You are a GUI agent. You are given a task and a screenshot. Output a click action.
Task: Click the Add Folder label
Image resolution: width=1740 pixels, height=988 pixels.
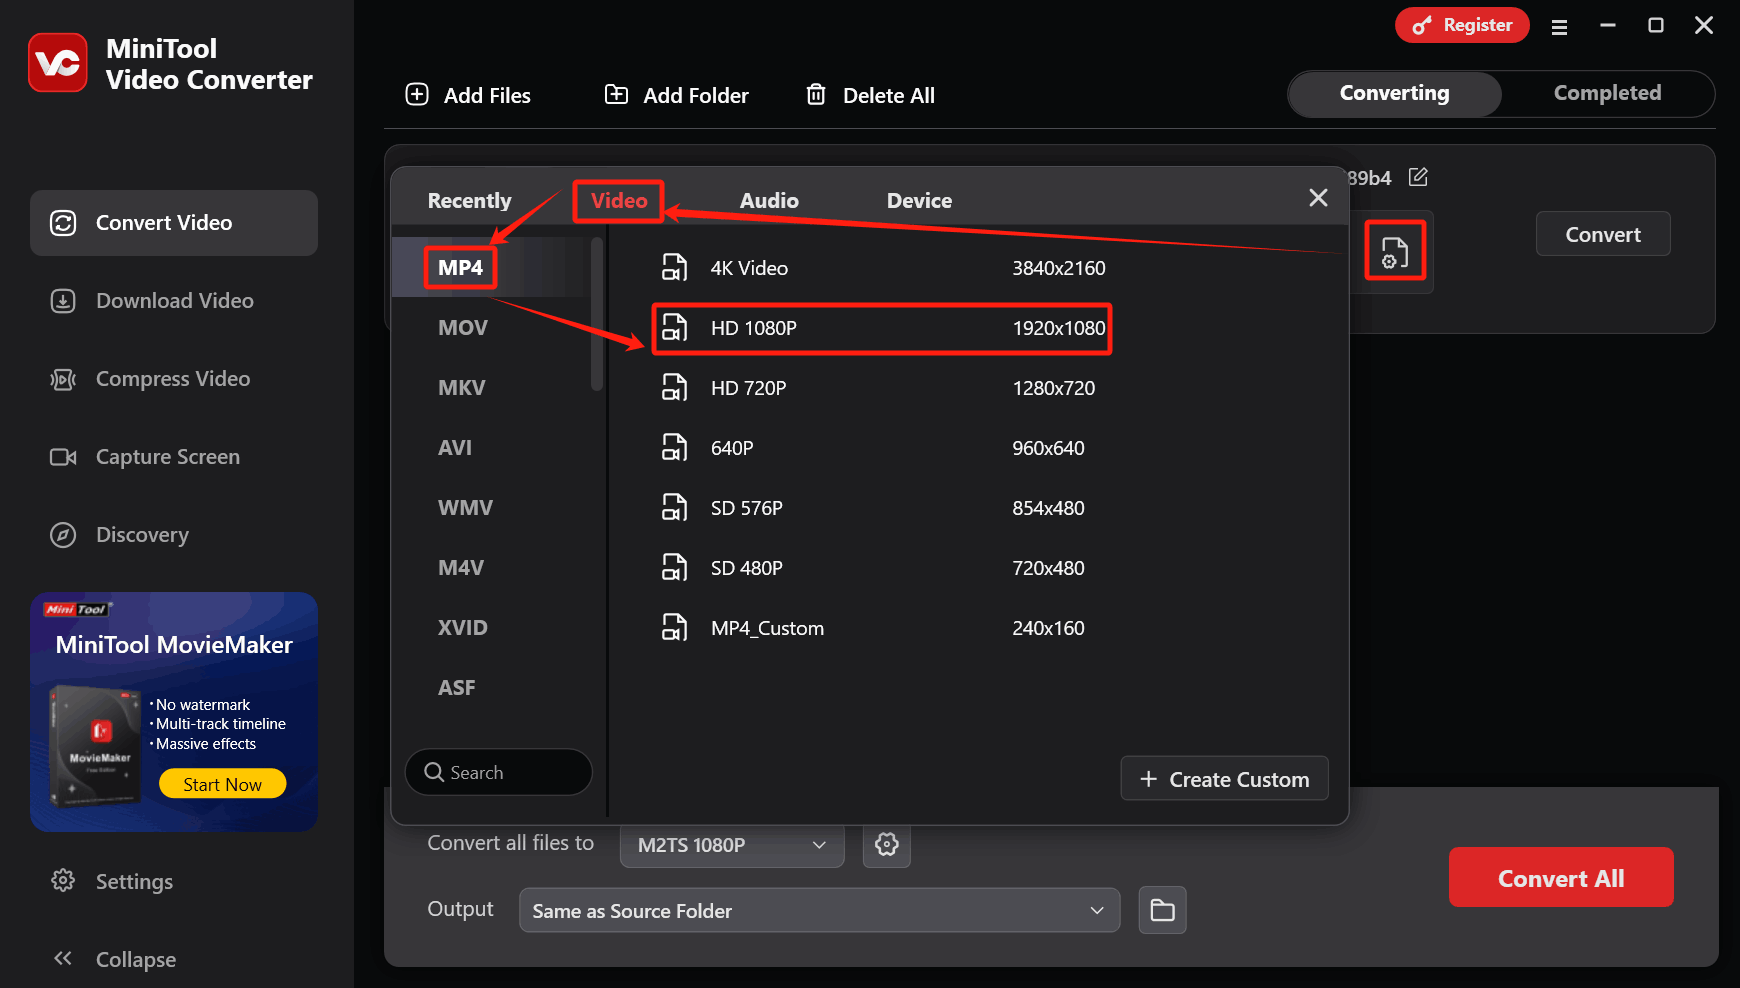click(696, 96)
